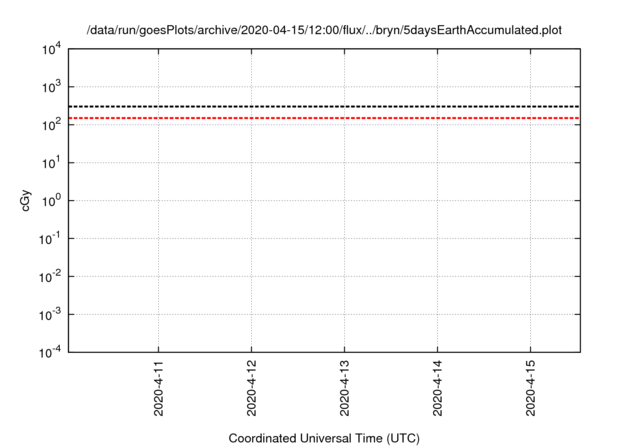Screen dimensions: 640x448
Task: Select the 2020-4-15 date label
Action: coord(531,388)
